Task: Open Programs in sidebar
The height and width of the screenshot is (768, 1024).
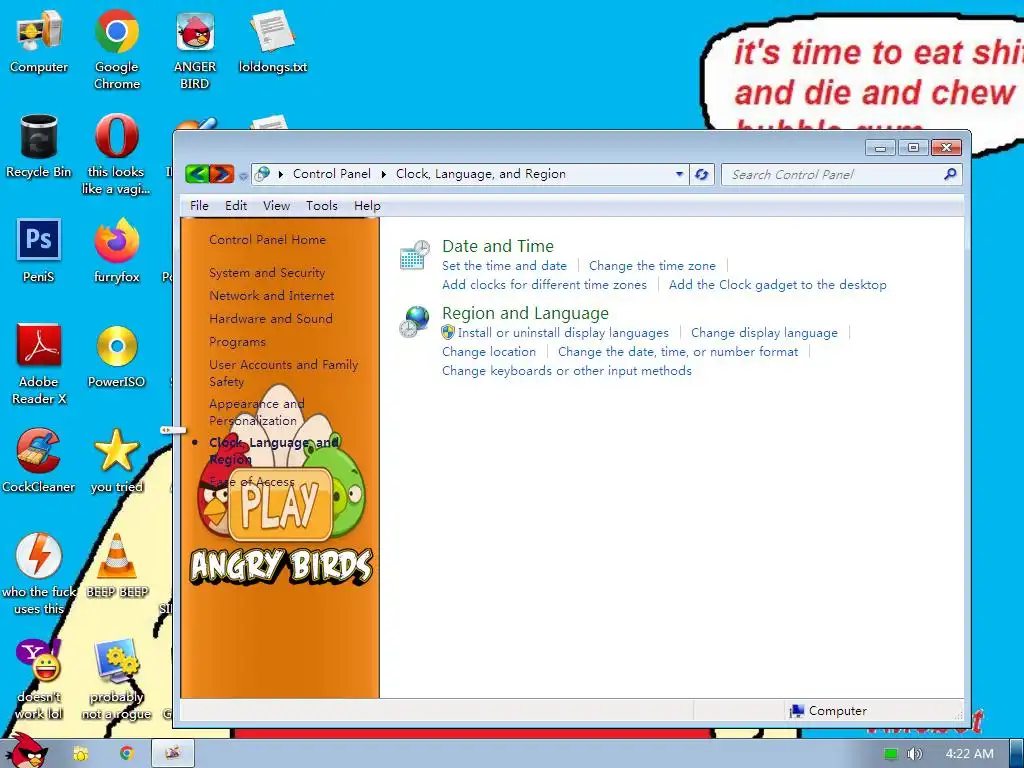Action: point(237,342)
